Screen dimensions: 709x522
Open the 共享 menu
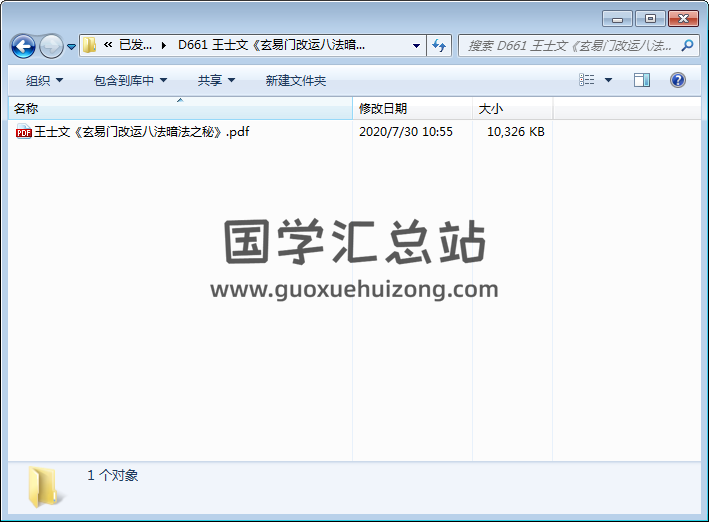click(216, 81)
